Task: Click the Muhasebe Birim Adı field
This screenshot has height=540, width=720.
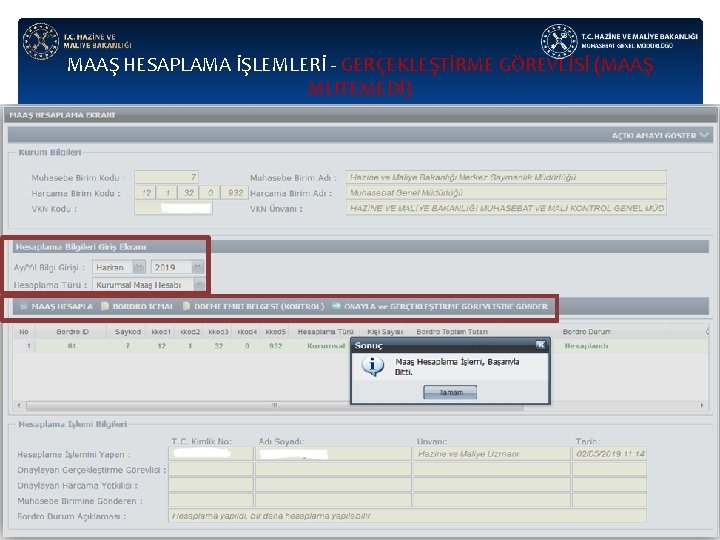Action: click(x=506, y=177)
